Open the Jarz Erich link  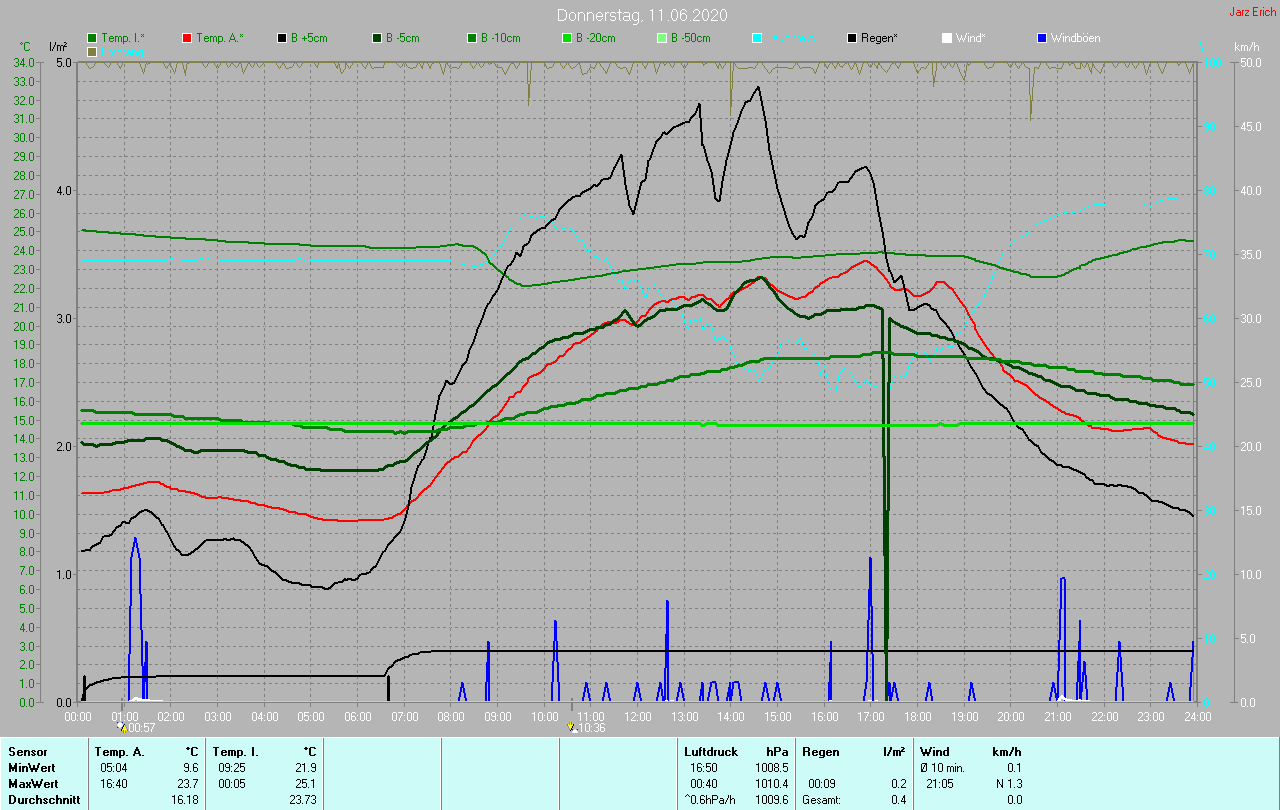click(1252, 12)
